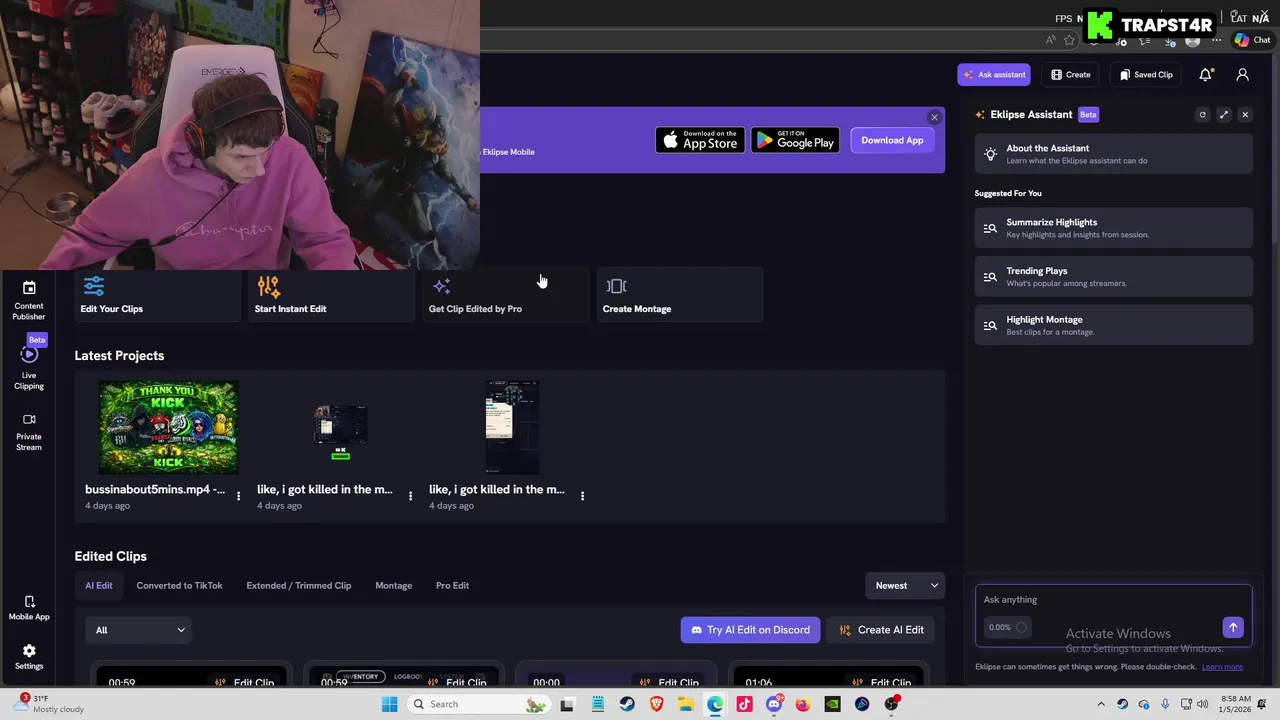
Task: Close the Eklipse Assistant panel
Action: point(1245,115)
